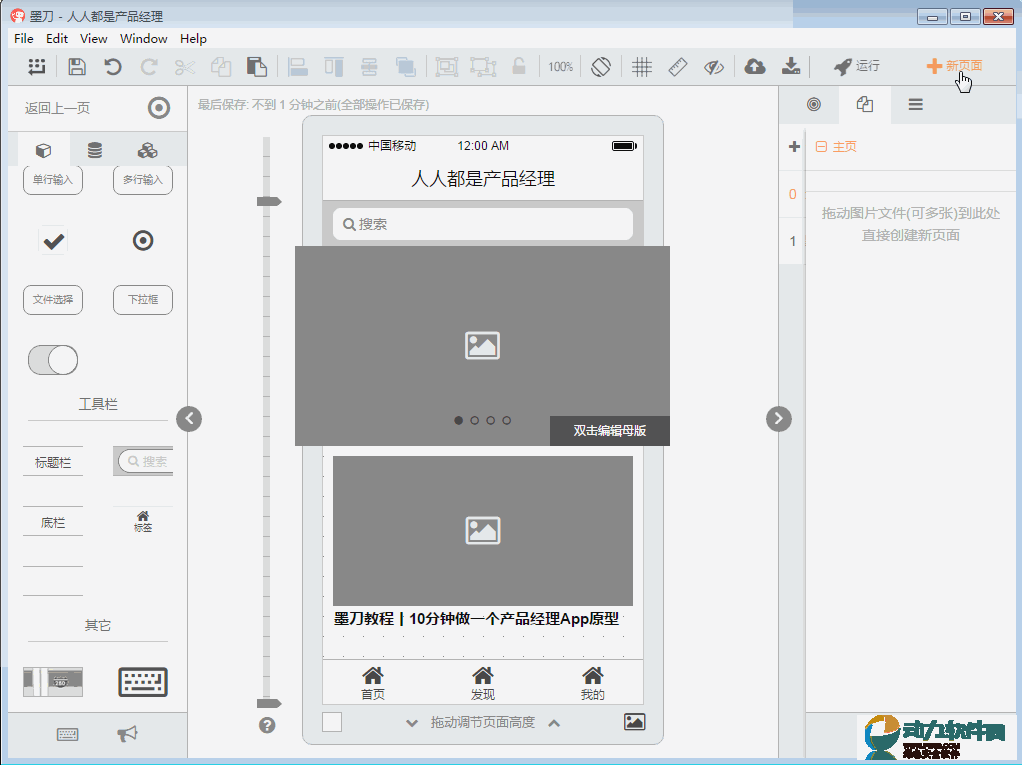This screenshot has width=1022, height=765.
Task: Select the 文件选择 component
Action: click(53, 300)
